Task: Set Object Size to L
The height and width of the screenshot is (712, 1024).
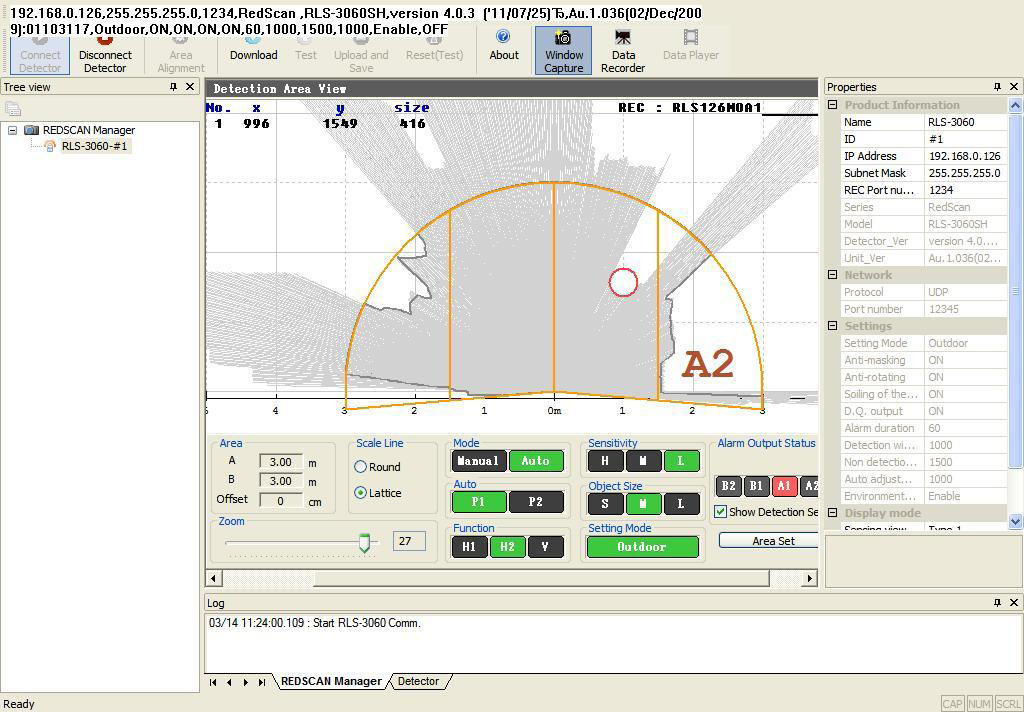Action: pyautogui.click(x=681, y=504)
